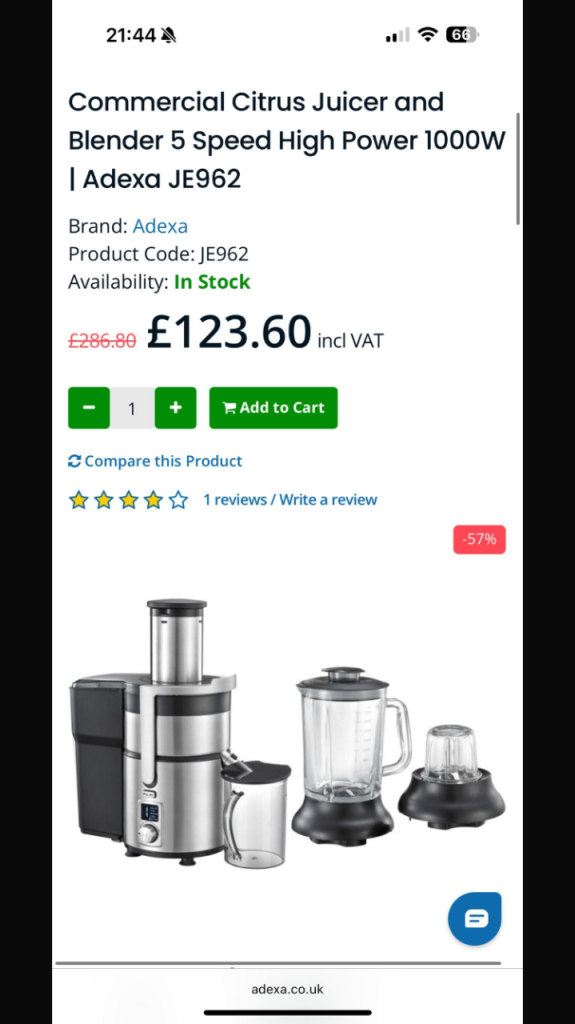Click Write a review link

[328, 500]
